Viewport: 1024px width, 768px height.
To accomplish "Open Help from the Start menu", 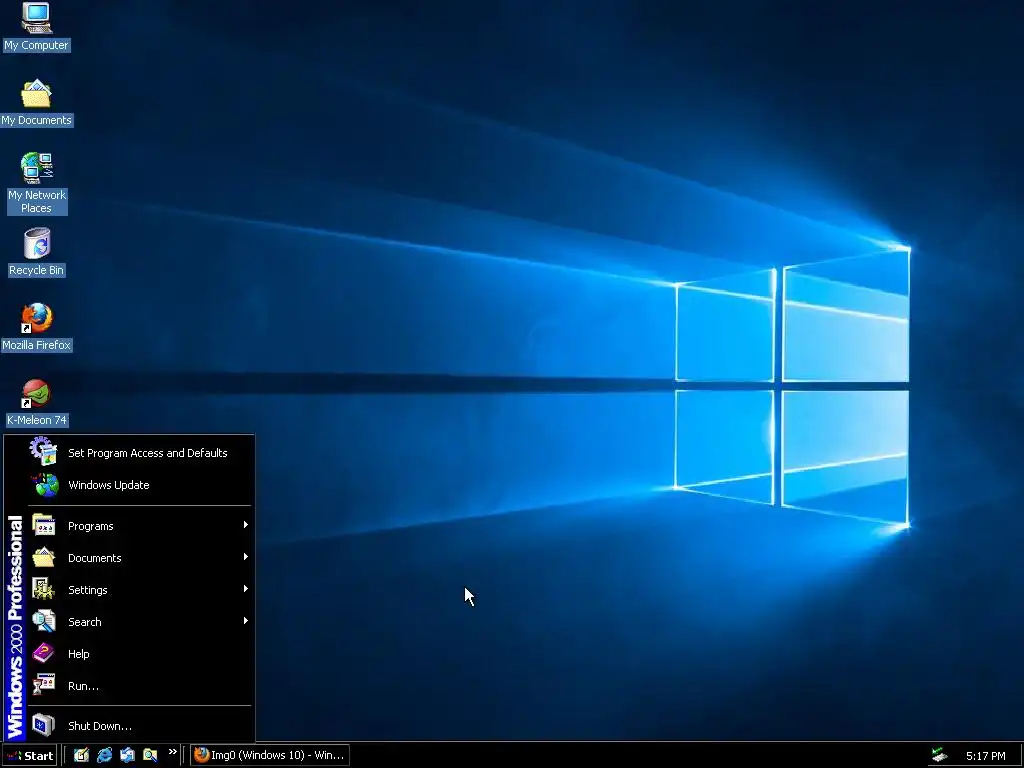I will (140, 654).
